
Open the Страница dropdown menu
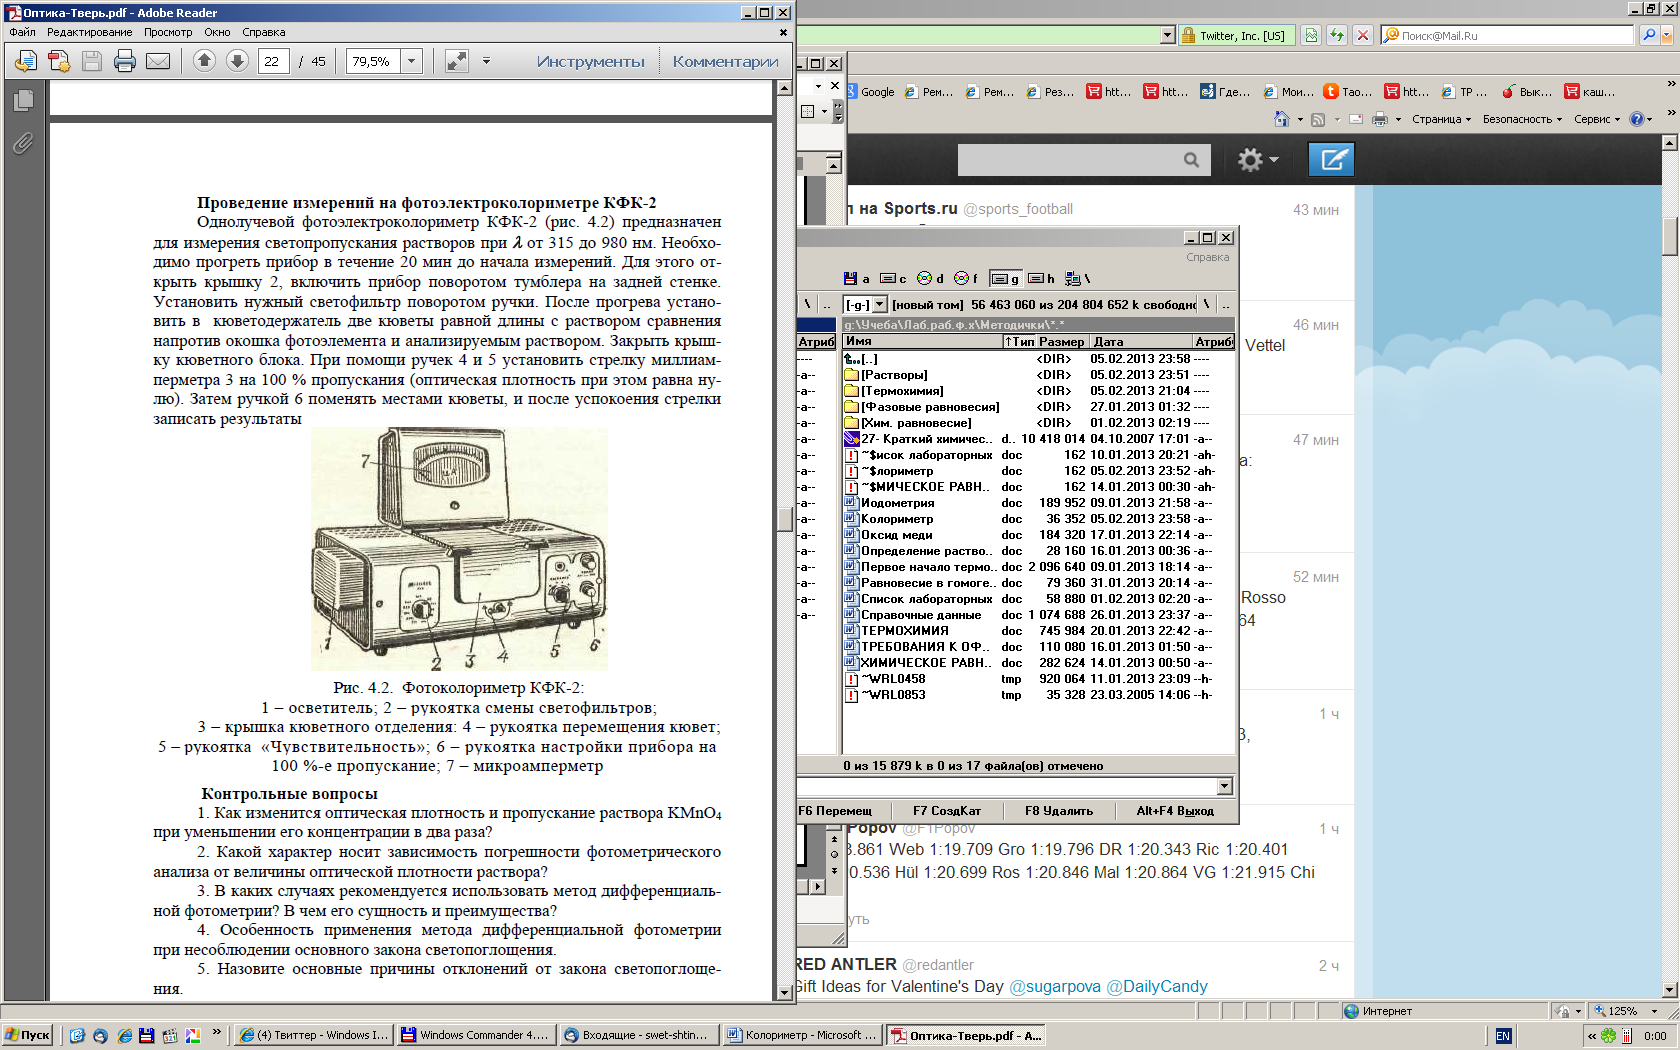pos(1441,119)
